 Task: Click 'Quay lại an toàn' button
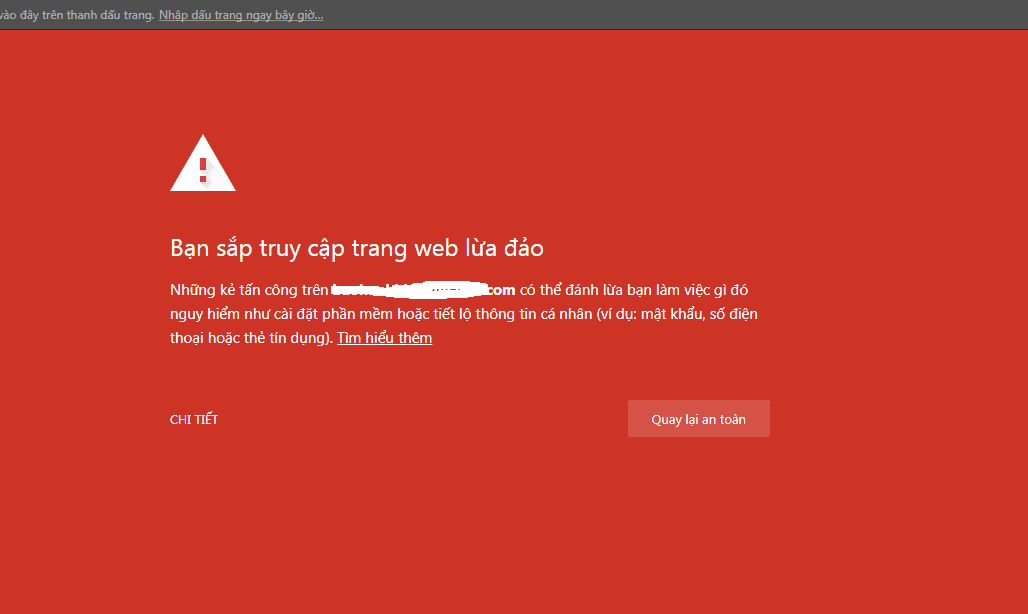[x=698, y=419]
